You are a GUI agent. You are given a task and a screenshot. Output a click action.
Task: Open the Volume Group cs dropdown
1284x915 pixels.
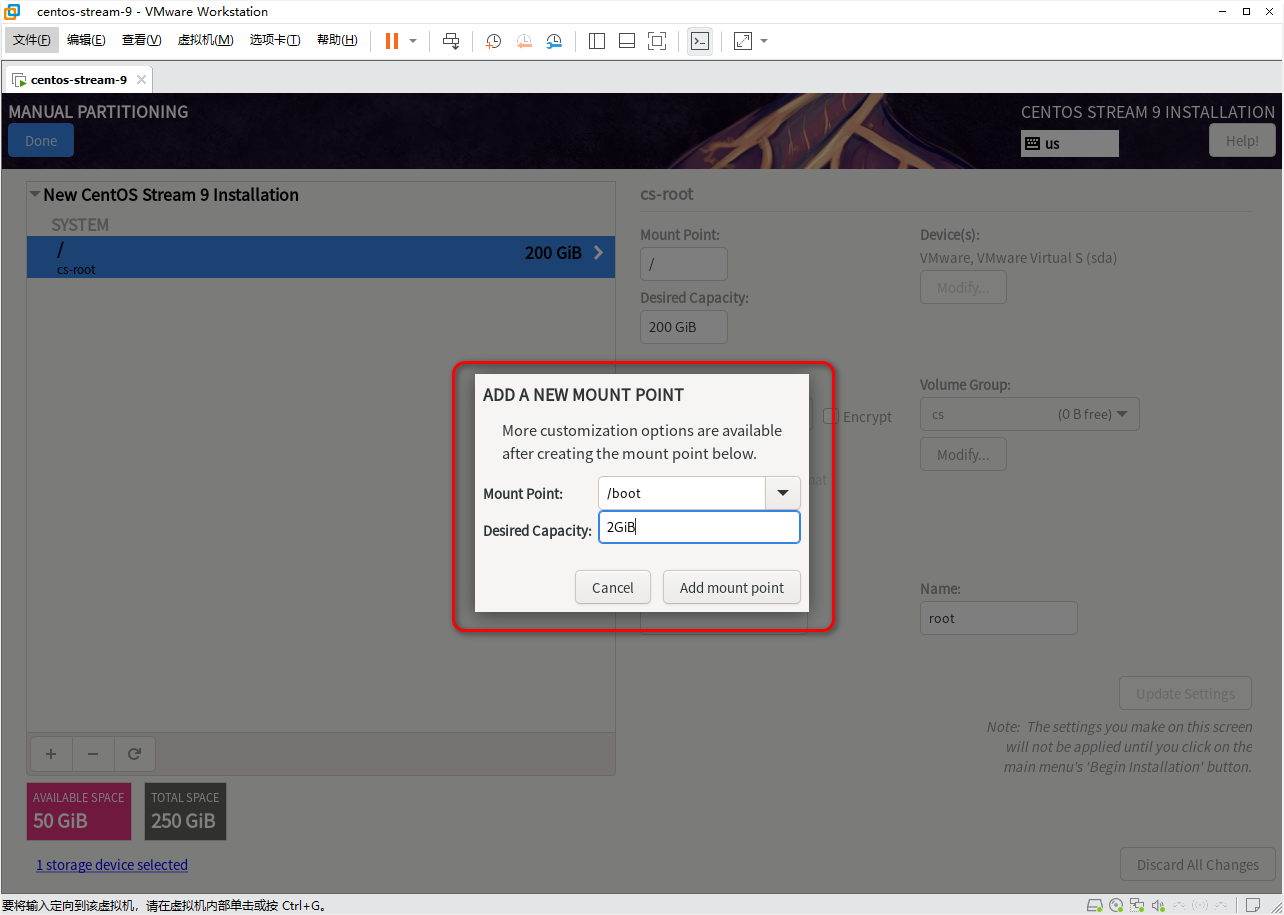click(1029, 414)
